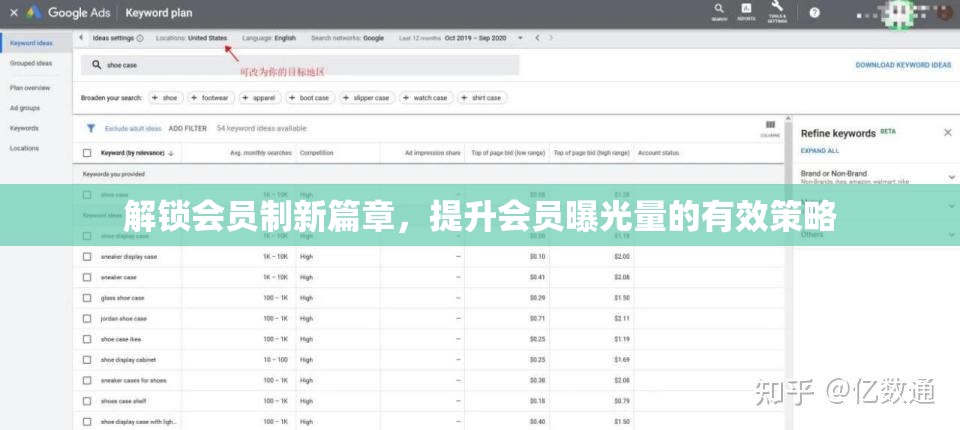Click the sort arrow on the Keyword column header
960x430 pixels.
click(x=171, y=153)
